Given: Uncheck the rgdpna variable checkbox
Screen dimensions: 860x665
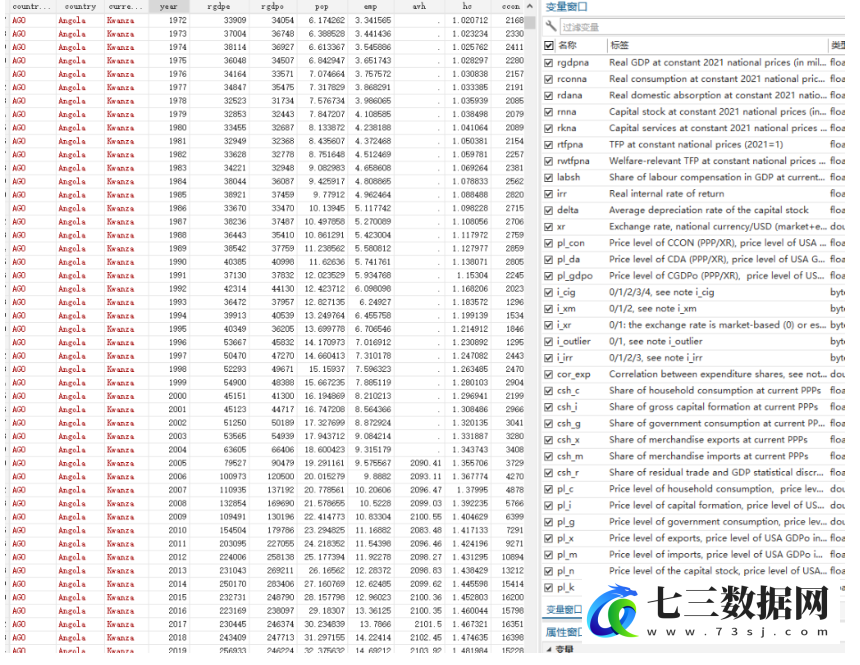Looking at the screenshot, I should 548,63.
